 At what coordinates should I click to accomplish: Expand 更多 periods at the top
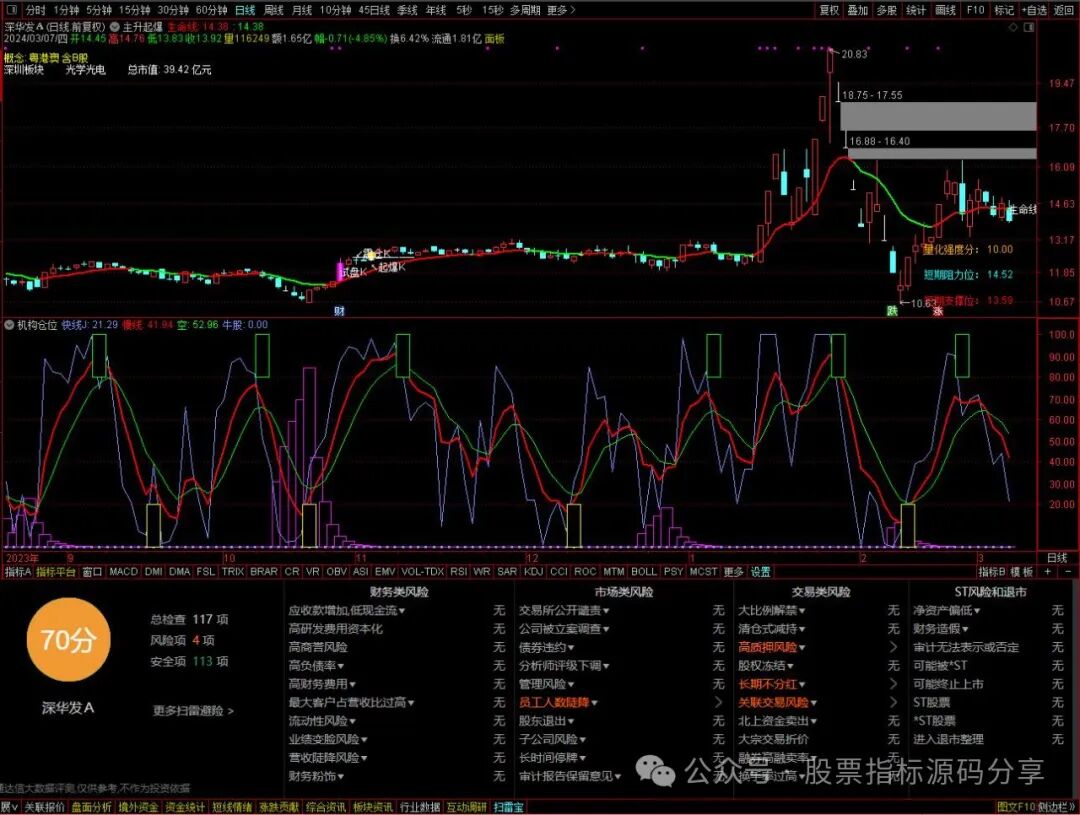pyautogui.click(x=560, y=10)
